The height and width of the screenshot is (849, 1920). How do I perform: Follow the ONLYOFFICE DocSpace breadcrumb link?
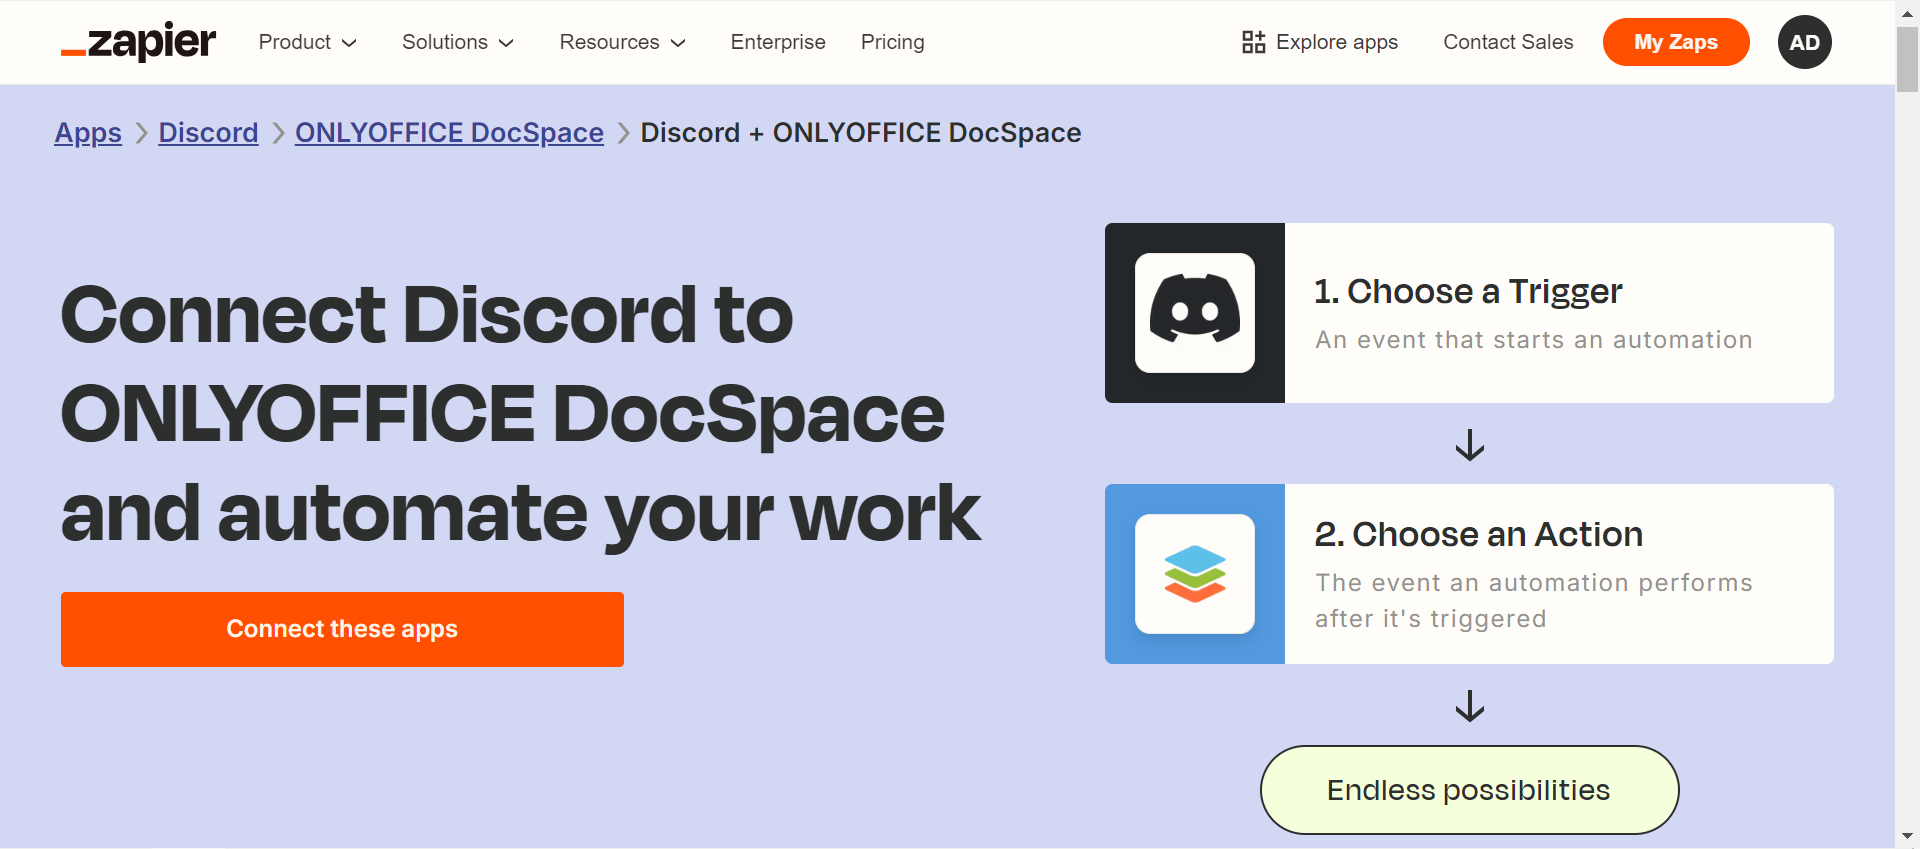coord(449,133)
